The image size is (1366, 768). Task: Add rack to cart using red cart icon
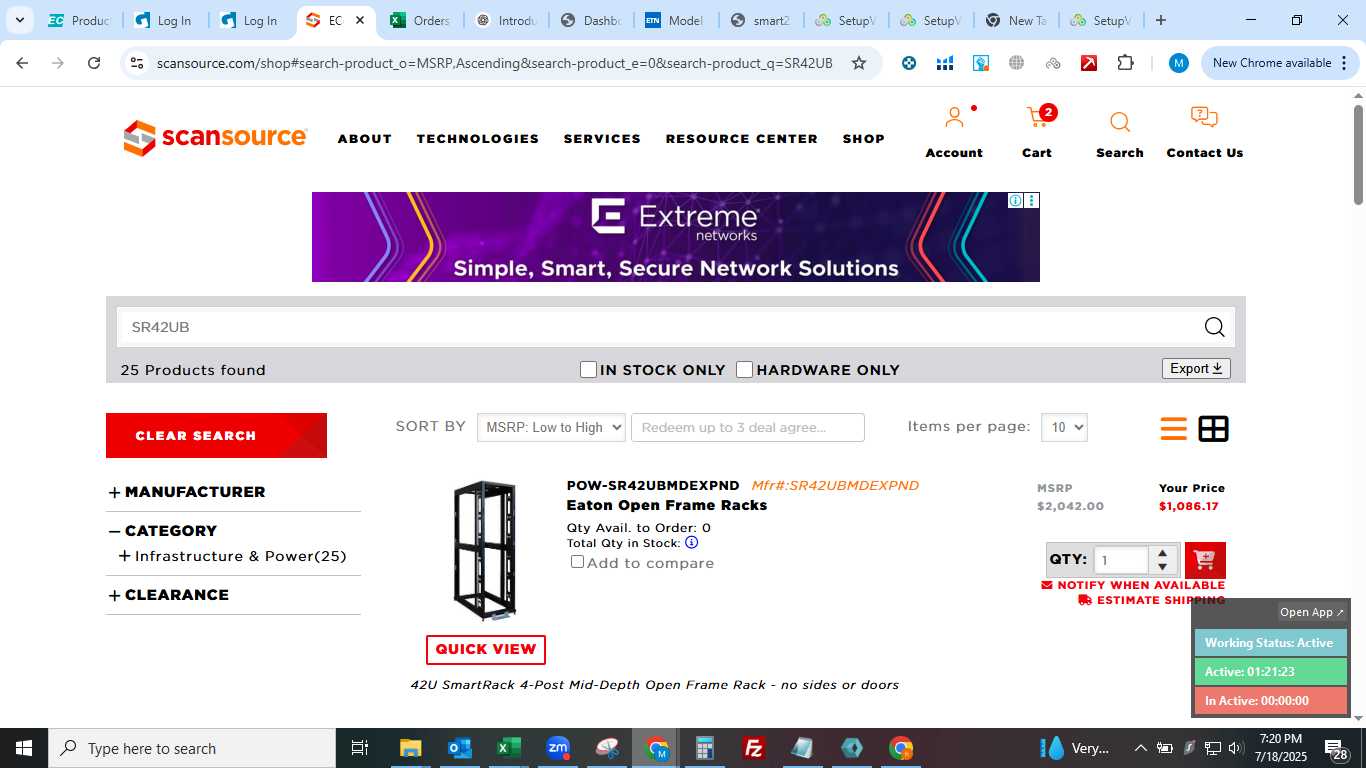[x=1205, y=560]
